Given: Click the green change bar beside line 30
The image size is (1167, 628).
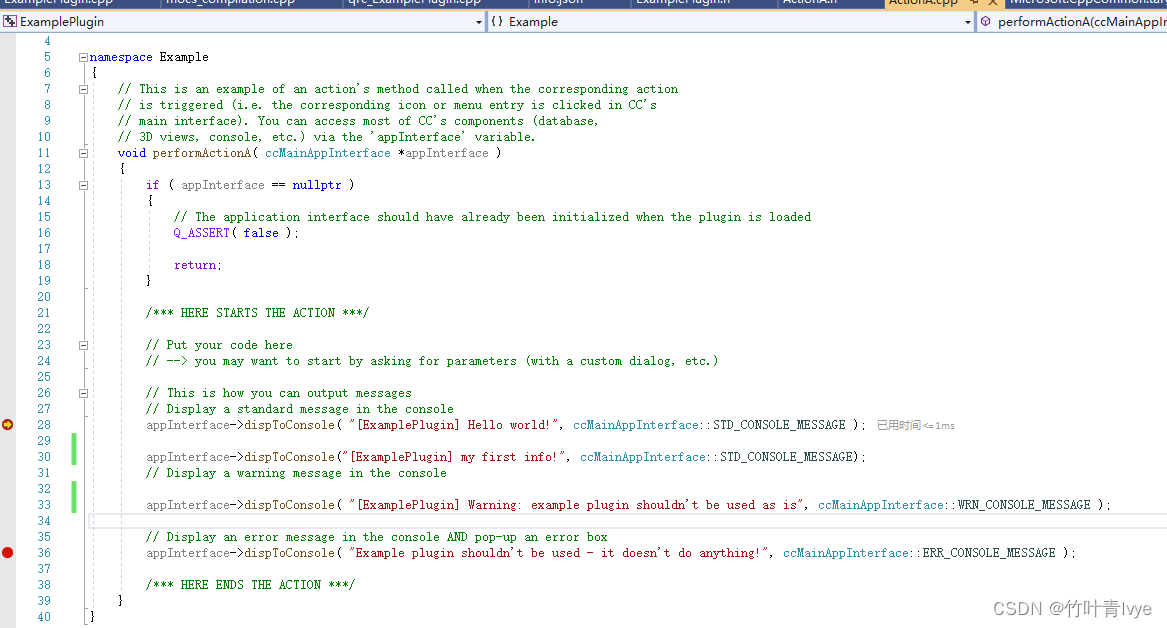Looking at the screenshot, I should (x=73, y=456).
